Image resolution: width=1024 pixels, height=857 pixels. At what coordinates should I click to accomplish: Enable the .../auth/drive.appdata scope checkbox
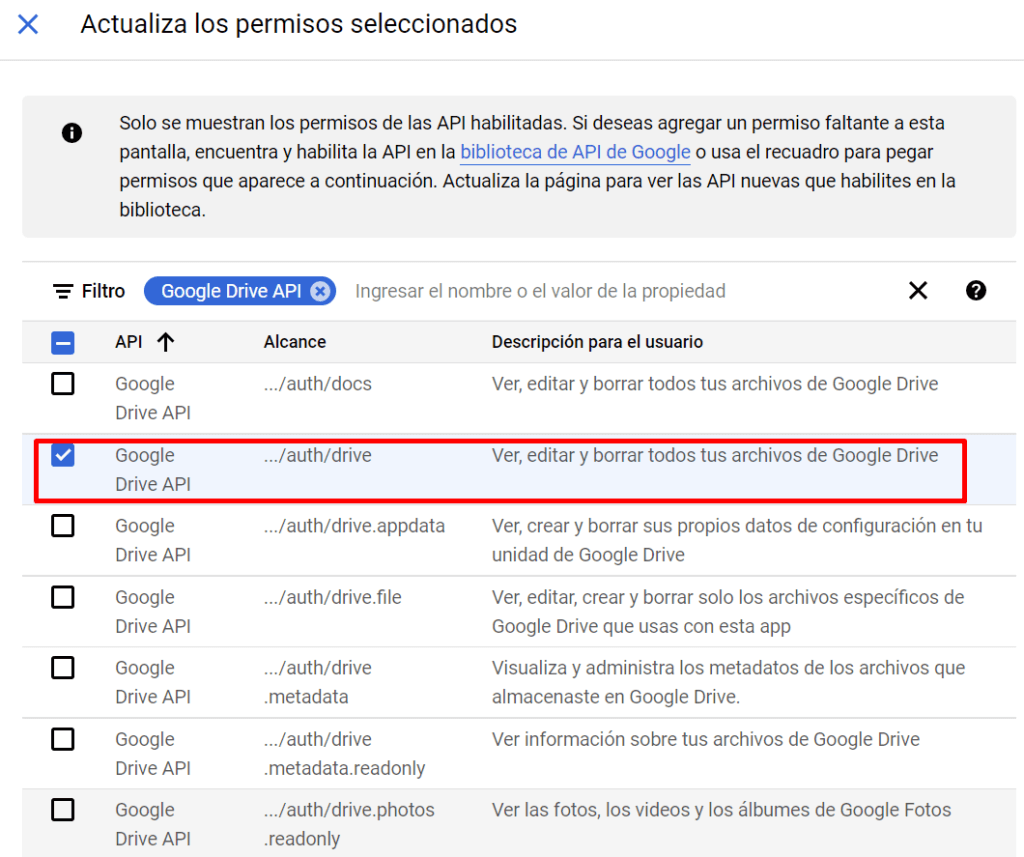click(63, 525)
